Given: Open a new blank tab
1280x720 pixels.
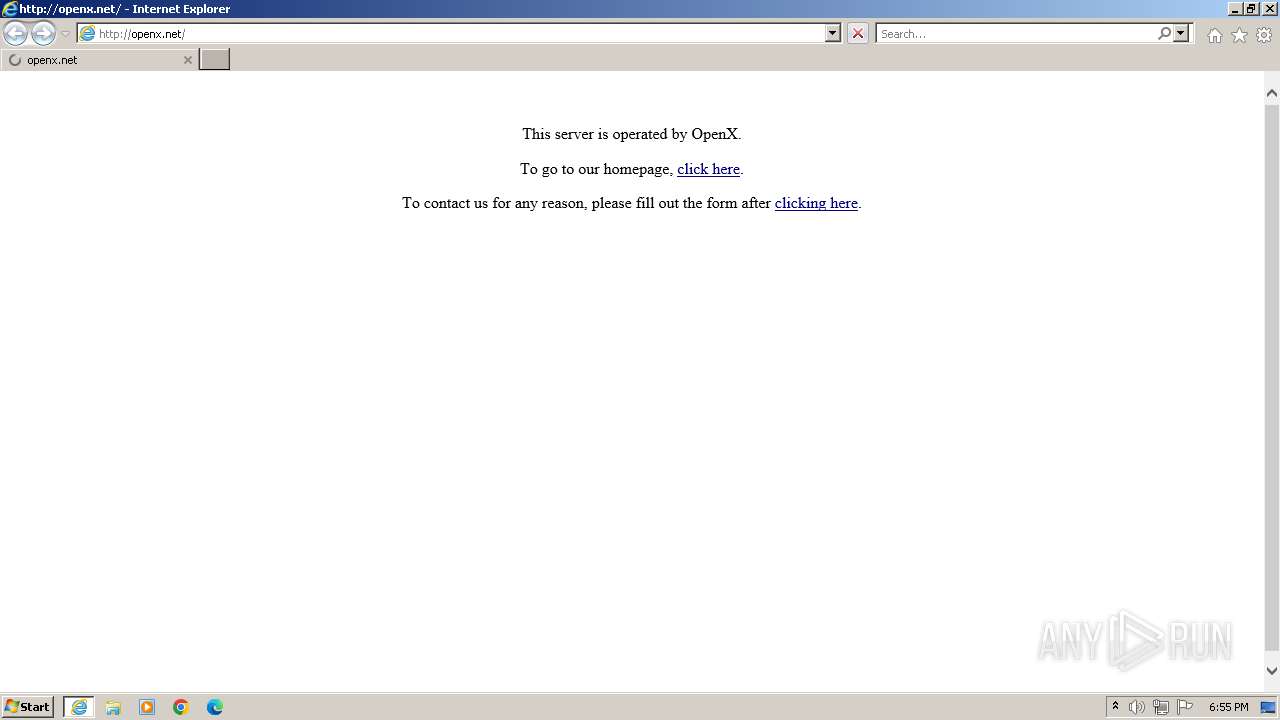Looking at the screenshot, I should pyautogui.click(x=214, y=60).
